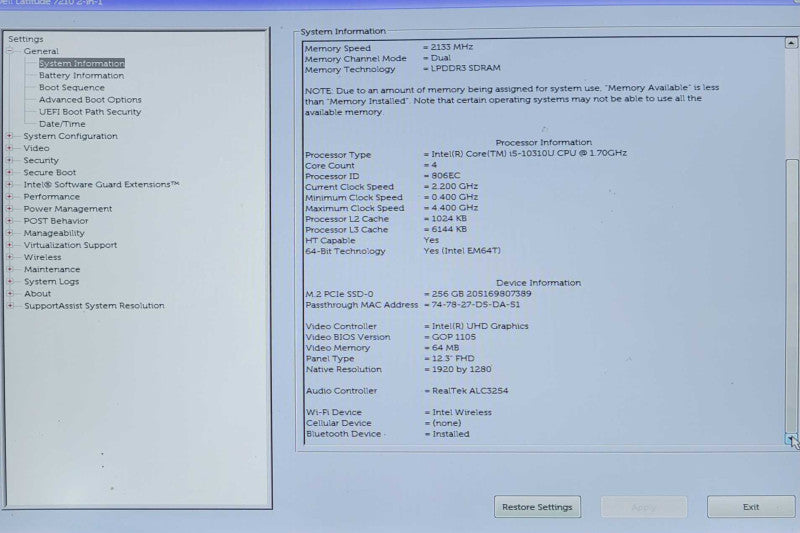This screenshot has width=800, height=533.
Task: Click the Wi-Fi Device Intel Wireless value
Action: pyautogui.click(x=462, y=412)
